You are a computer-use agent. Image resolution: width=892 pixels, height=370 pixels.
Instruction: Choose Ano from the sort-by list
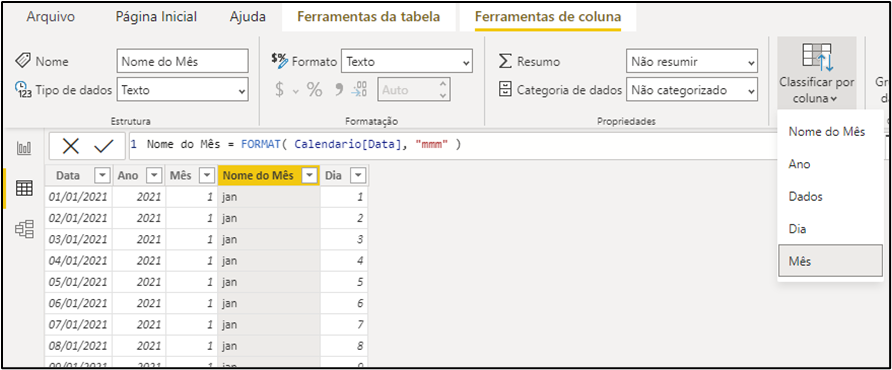pyautogui.click(x=831, y=164)
